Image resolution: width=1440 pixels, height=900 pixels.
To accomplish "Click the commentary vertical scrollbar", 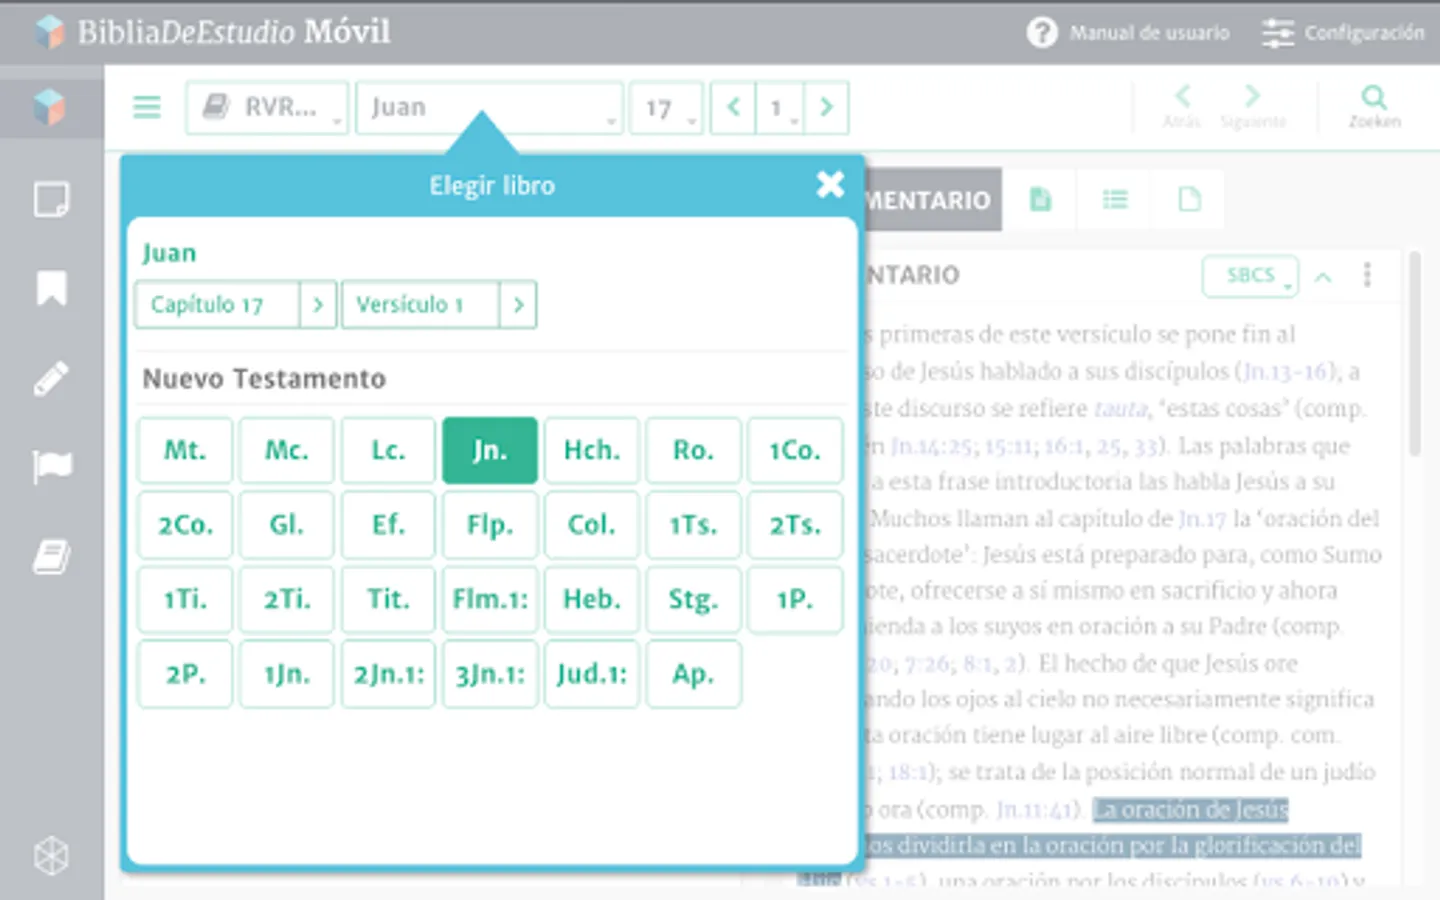I will (x=1415, y=355).
